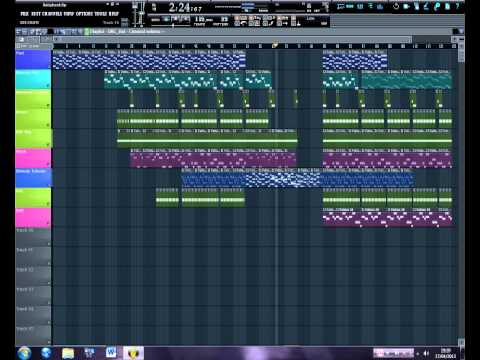Click the orange playhead marker on timeline ruler
480x360 pixels.
[275, 45]
